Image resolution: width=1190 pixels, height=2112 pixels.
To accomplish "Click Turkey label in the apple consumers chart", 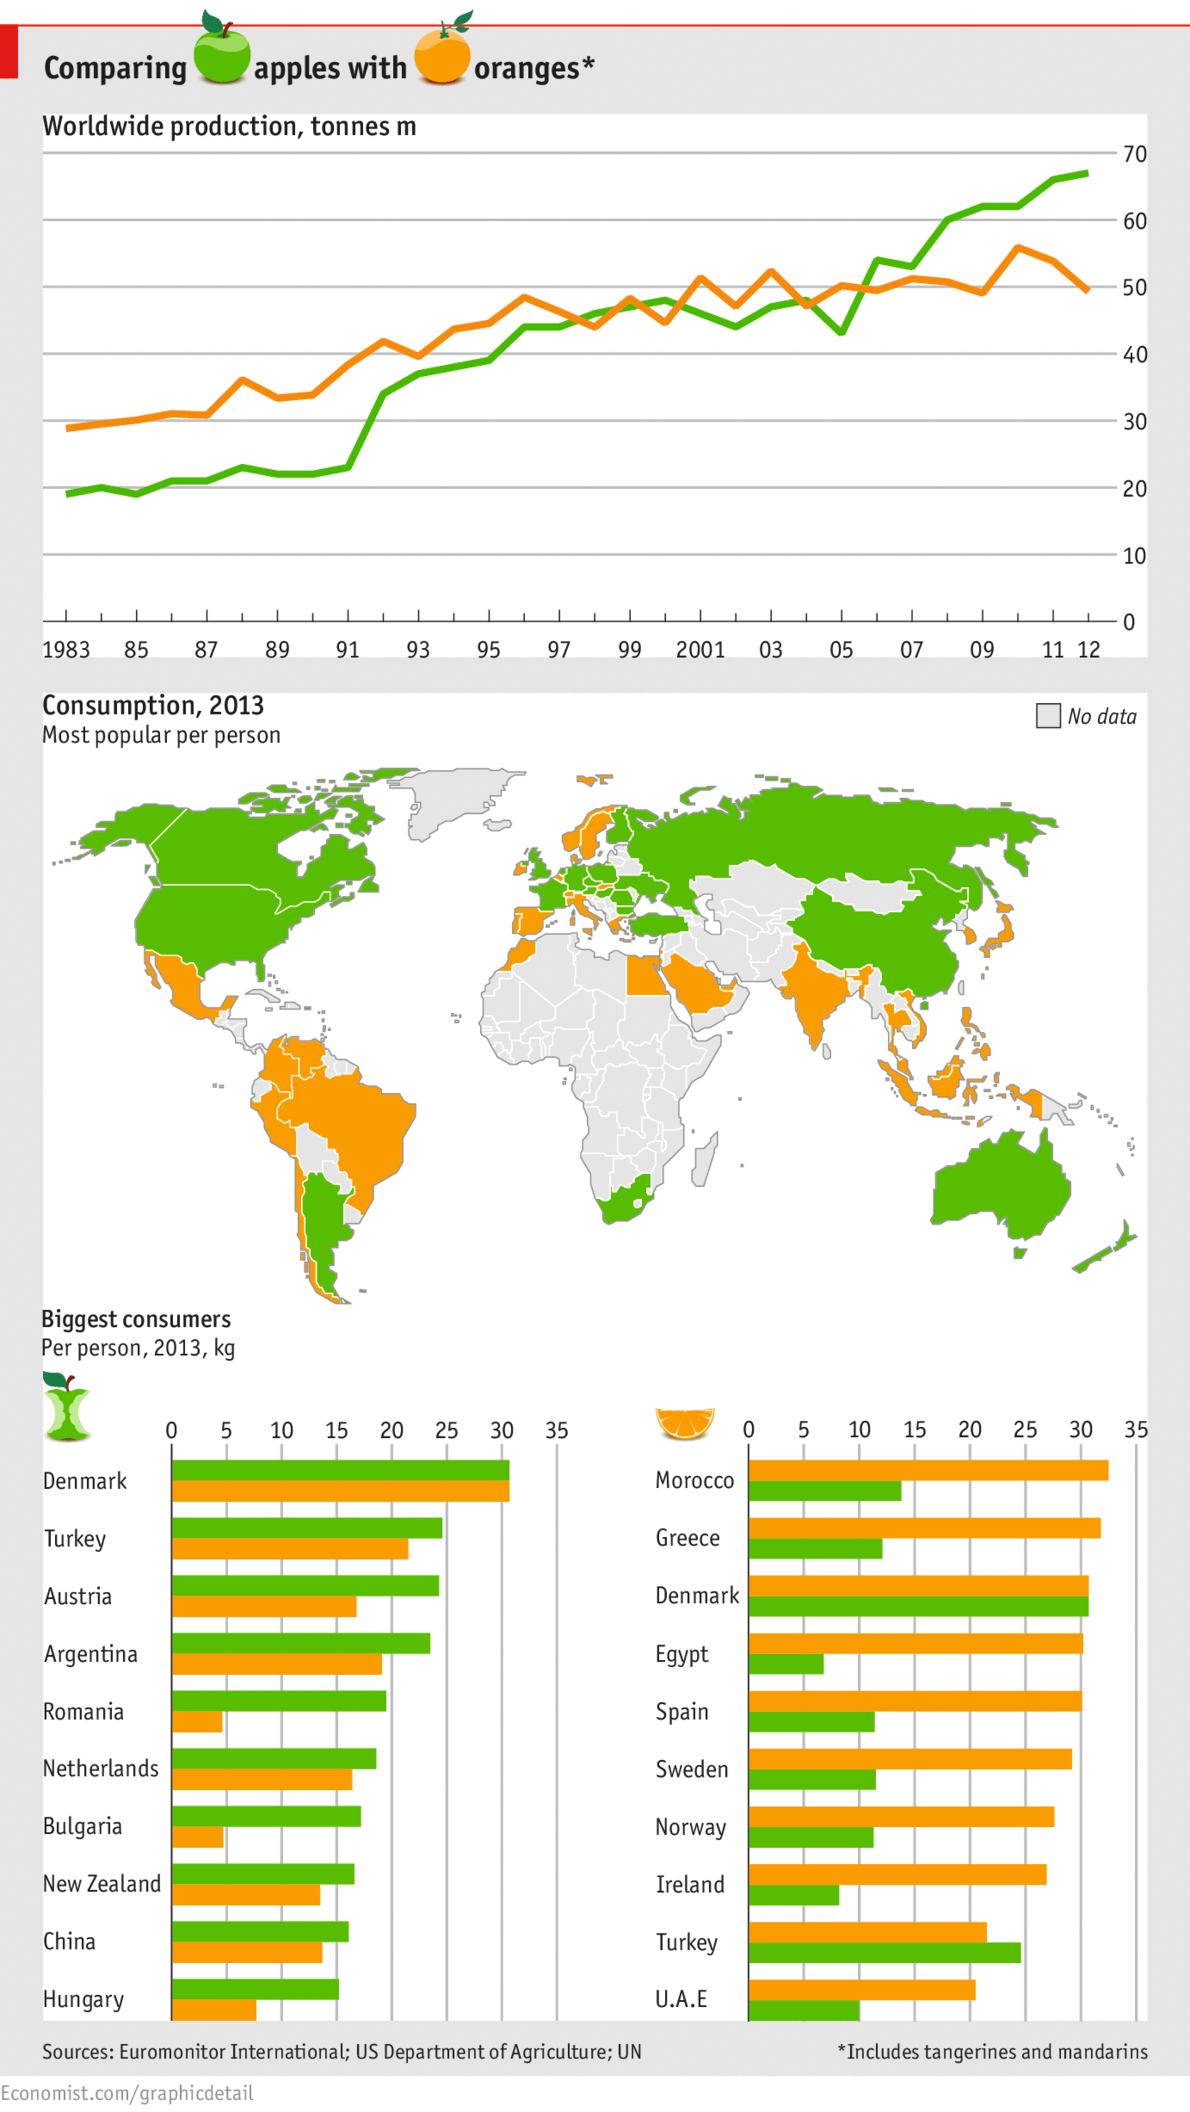I will point(75,1539).
